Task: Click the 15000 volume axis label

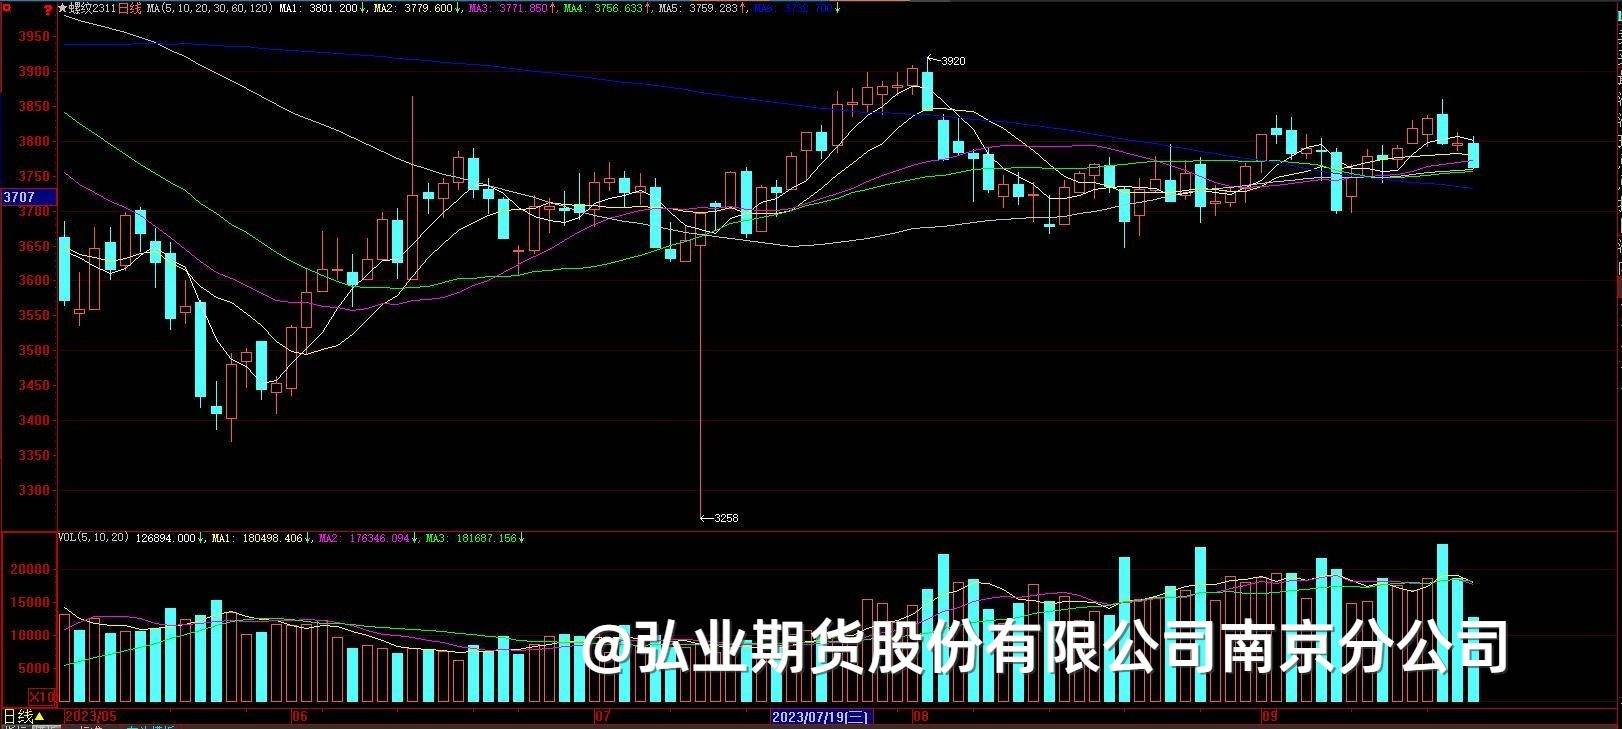Action: pyautogui.click(x=30, y=603)
